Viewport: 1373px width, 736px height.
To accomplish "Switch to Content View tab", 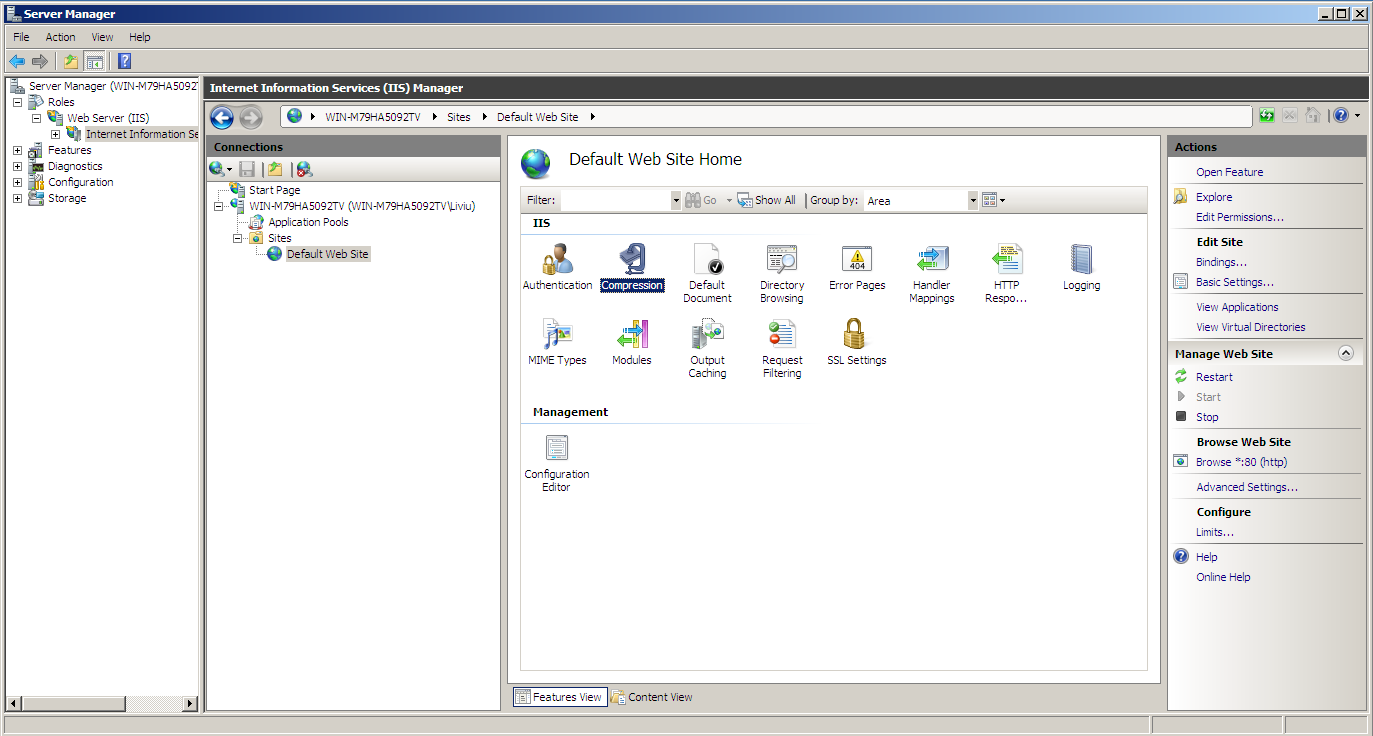I will coord(652,697).
